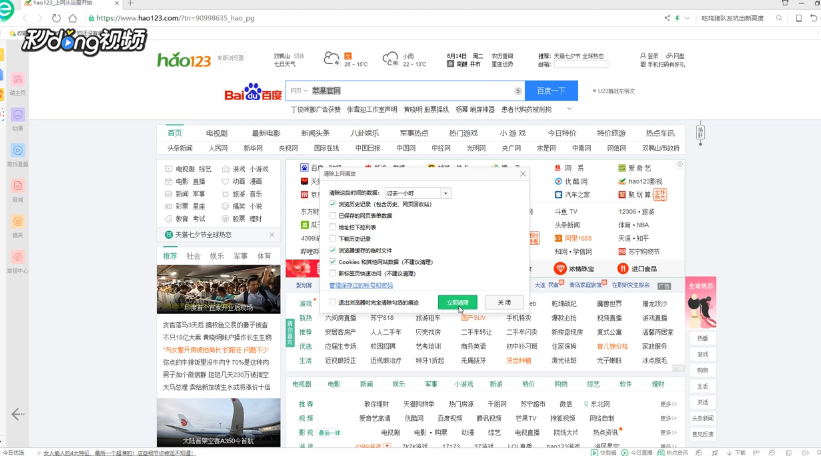Open the 网页 search type dropdown
The width and height of the screenshot is (821, 456).
[x=299, y=91]
